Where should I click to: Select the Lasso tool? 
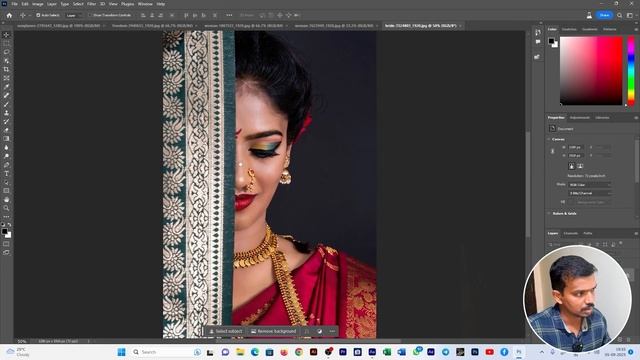click(x=6, y=52)
